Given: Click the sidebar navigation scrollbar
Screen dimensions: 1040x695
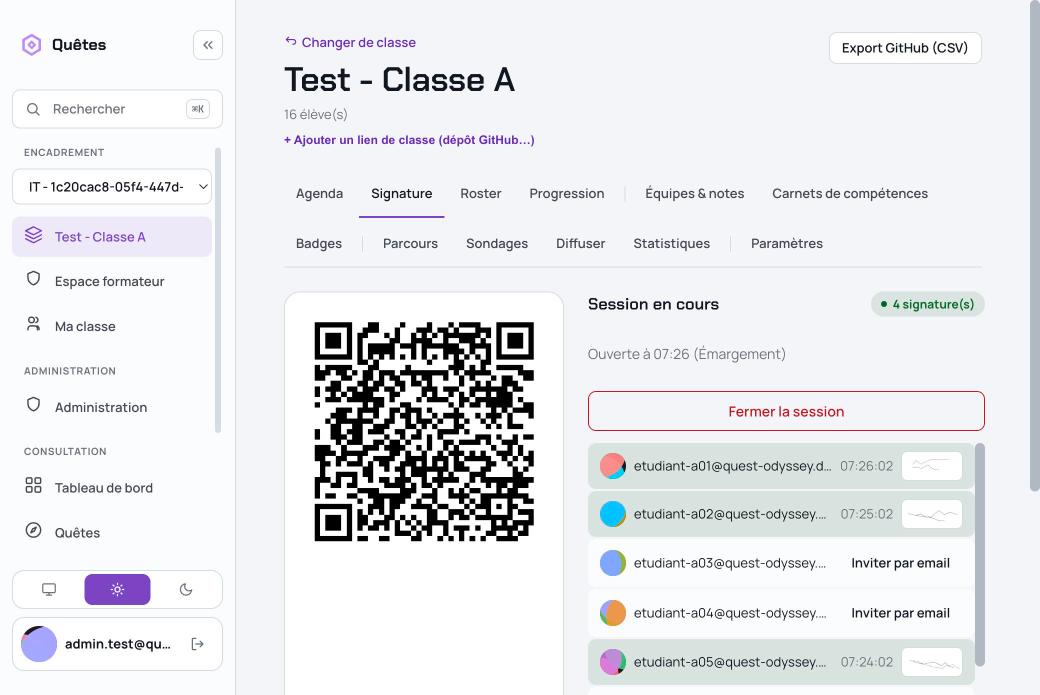Looking at the screenshot, I should pyautogui.click(x=218, y=290).
